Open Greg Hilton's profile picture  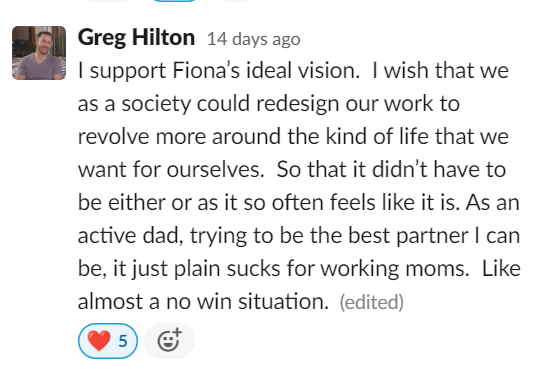click(x=39, y=53)
